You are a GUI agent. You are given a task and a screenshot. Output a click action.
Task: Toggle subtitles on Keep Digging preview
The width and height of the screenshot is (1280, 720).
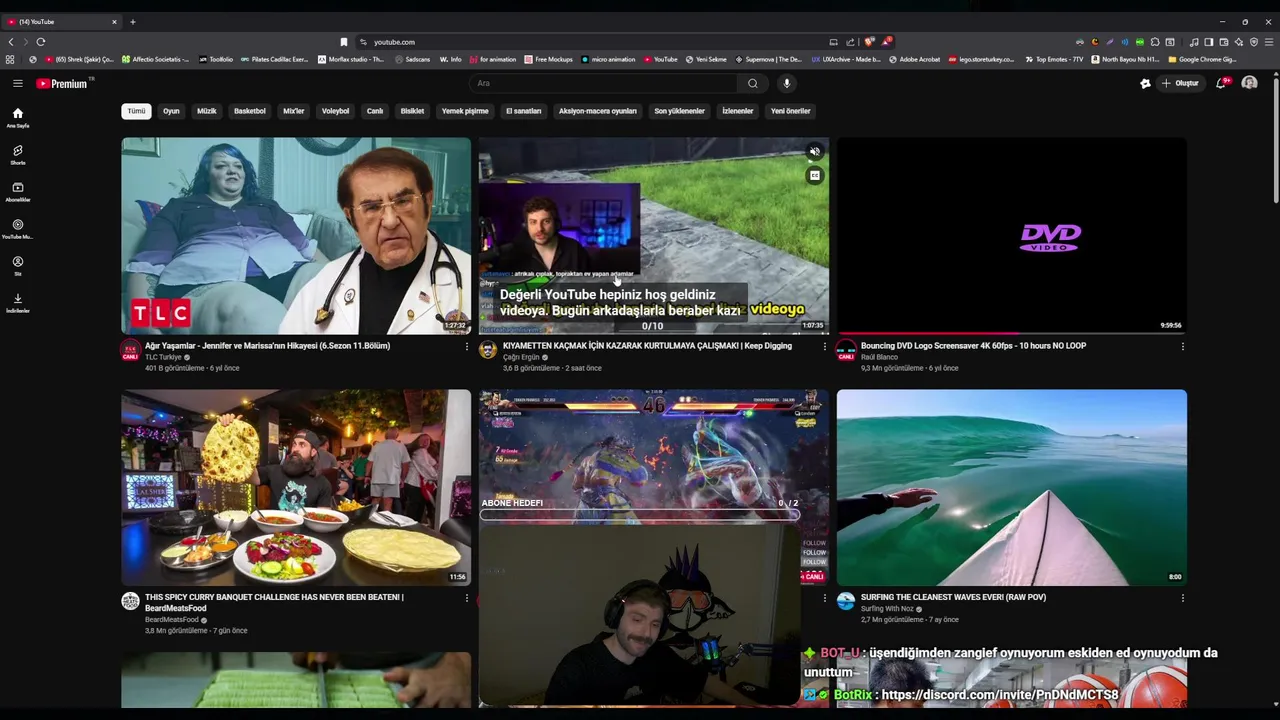click(814, 176)
